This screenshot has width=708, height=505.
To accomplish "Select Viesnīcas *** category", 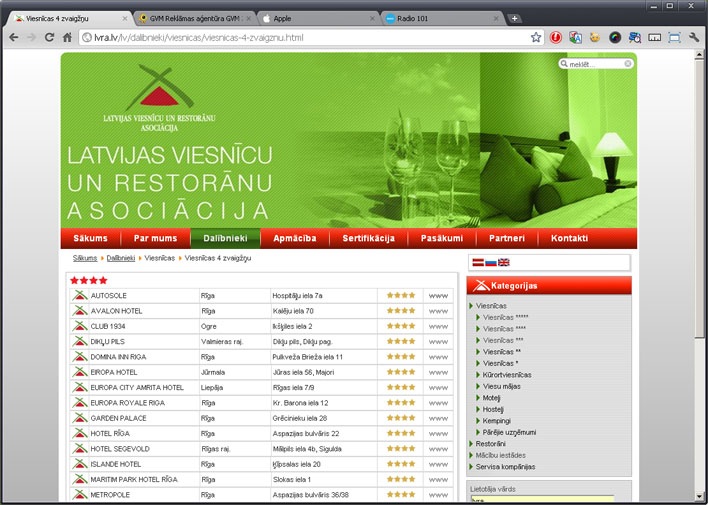I will coord(503,340).
